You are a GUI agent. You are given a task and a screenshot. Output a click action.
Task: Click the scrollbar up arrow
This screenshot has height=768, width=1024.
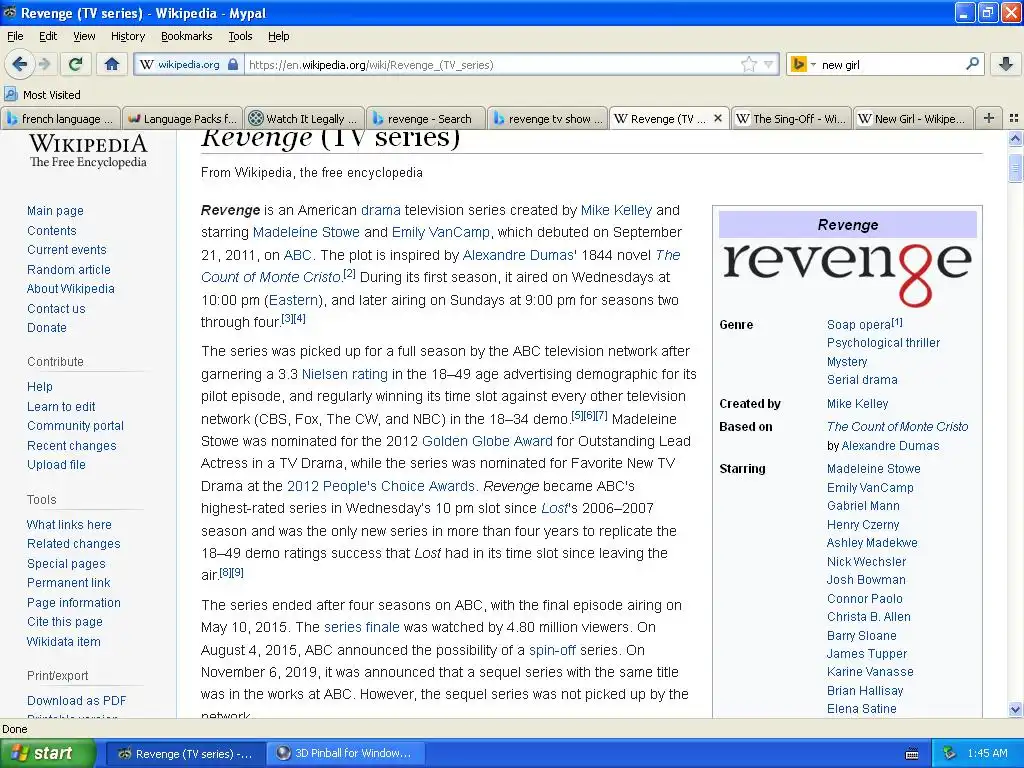[1015, 138]
